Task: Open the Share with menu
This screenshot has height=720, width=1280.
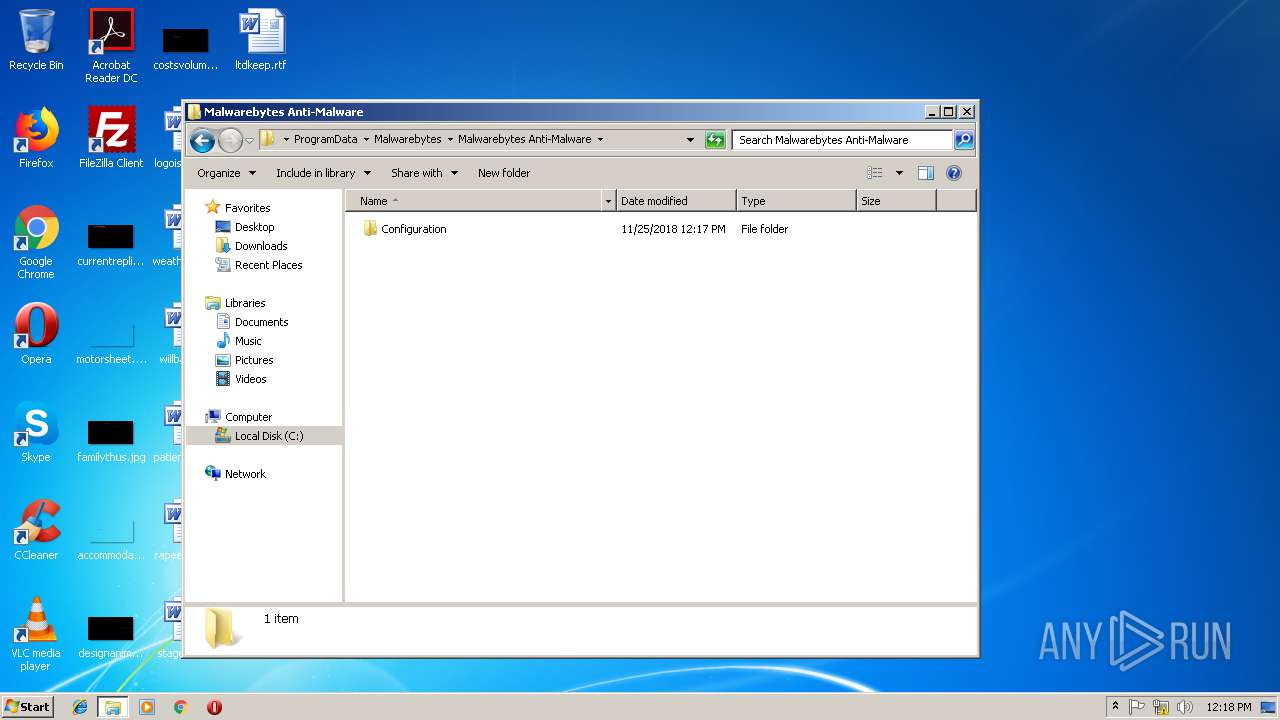Action: pyautogui.click(x=424, y=173)
